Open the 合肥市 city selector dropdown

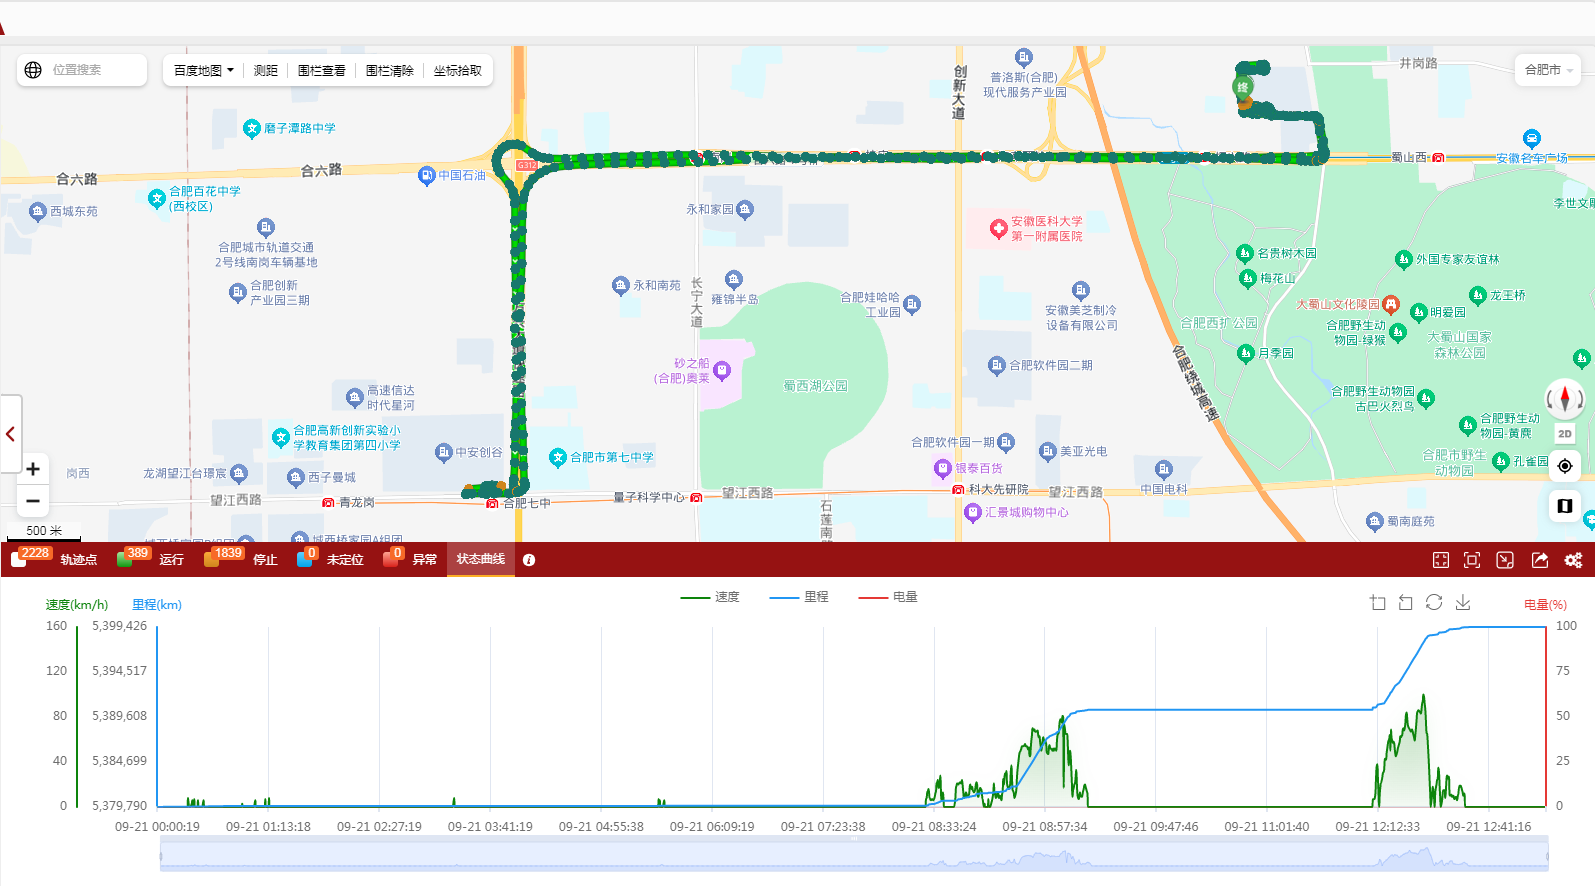[x=1548, y=70]
